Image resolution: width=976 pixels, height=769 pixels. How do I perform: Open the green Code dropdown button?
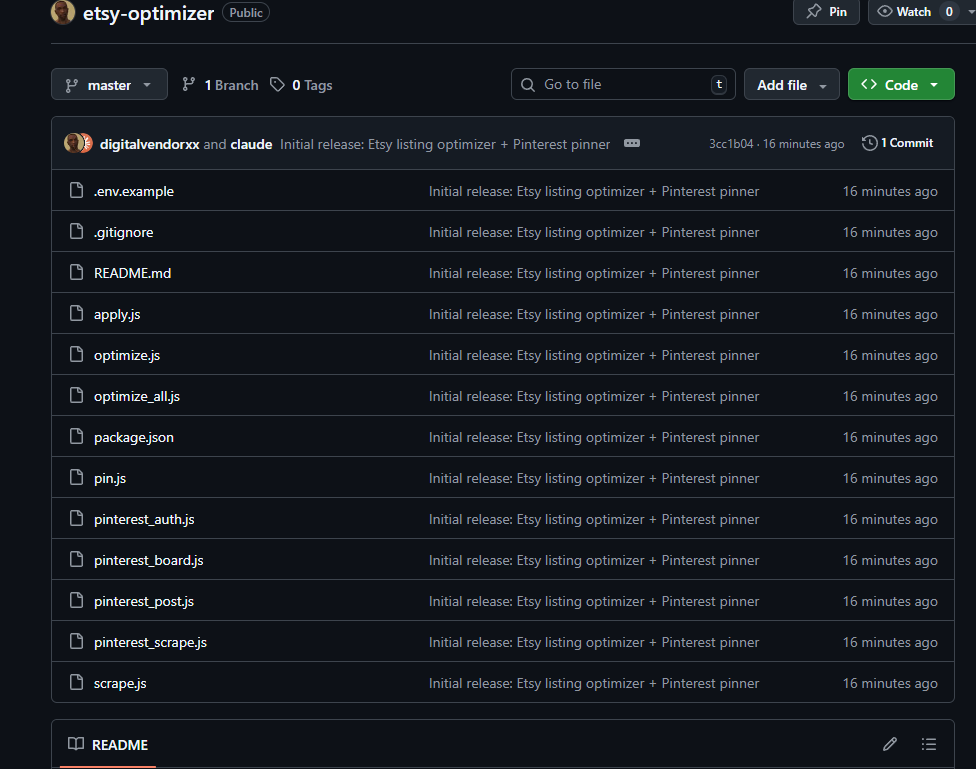pos(901,85)
